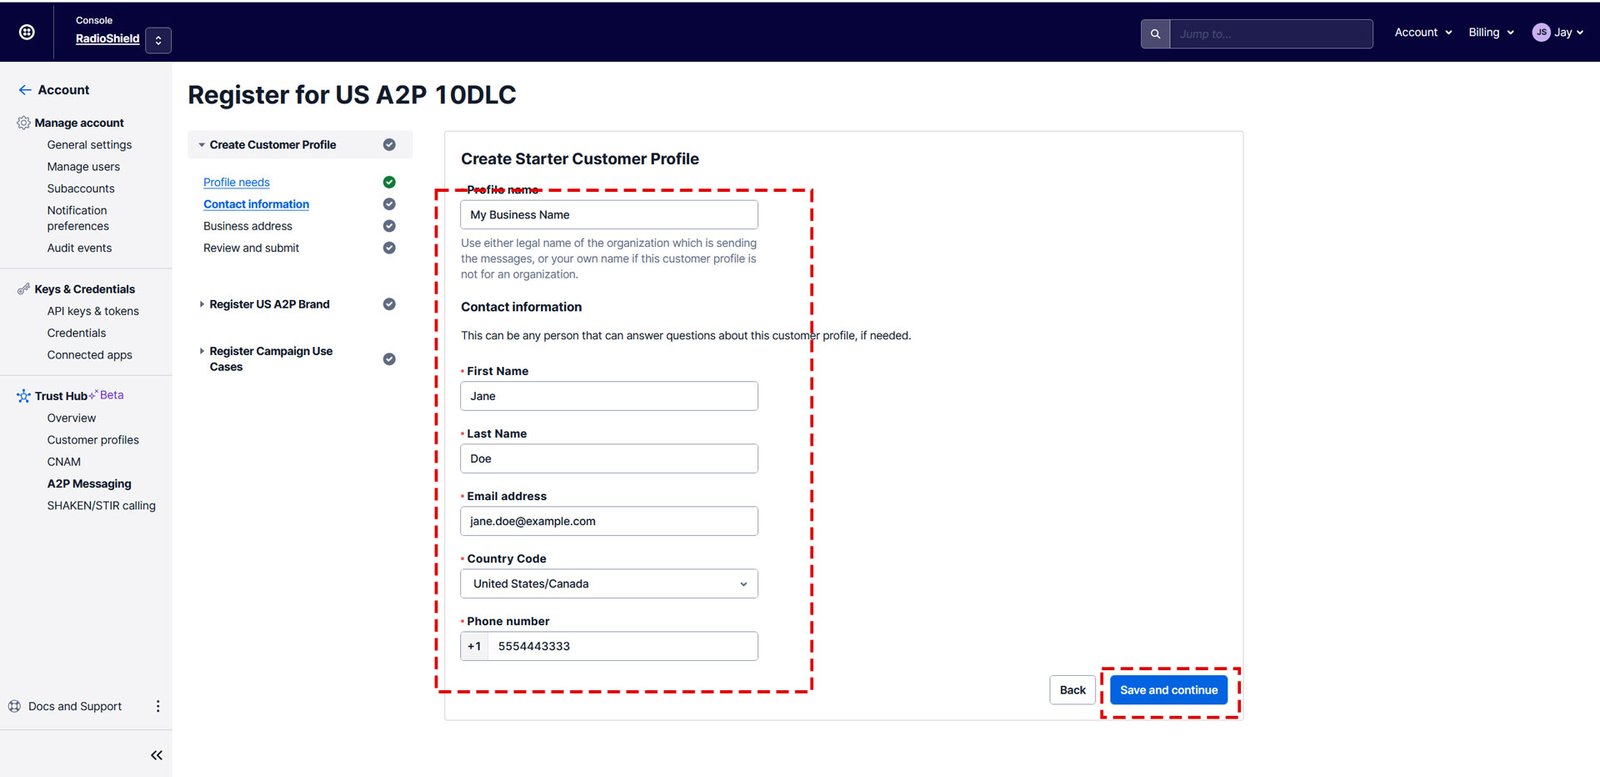Click the green Profile needs check icon

point(389,182)
